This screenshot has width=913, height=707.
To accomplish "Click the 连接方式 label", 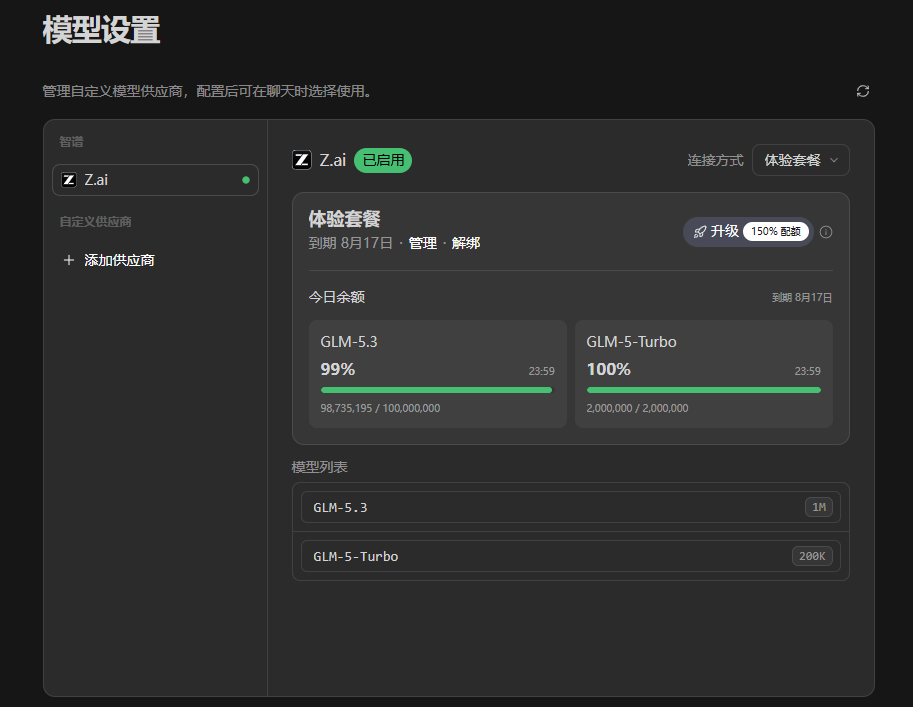I will click(715, 160).
